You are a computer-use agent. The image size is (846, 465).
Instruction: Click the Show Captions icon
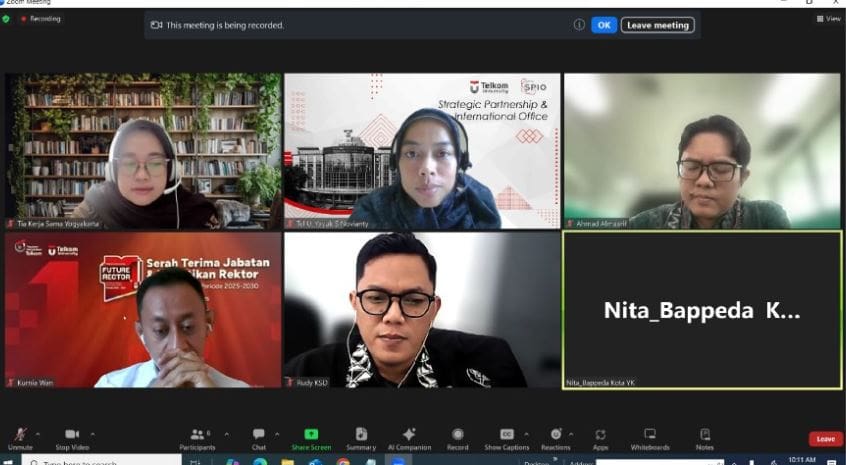tap(506, 437)
